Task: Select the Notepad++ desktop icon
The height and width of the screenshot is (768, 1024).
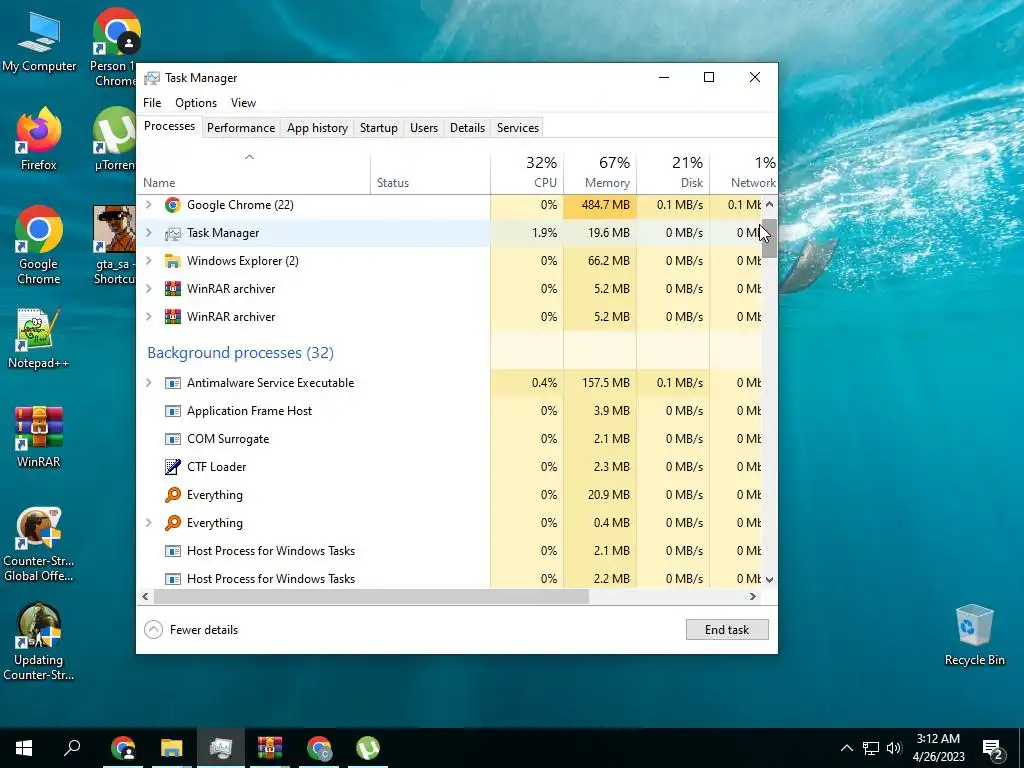Action: pyautogui.click(x=39, y=338)
